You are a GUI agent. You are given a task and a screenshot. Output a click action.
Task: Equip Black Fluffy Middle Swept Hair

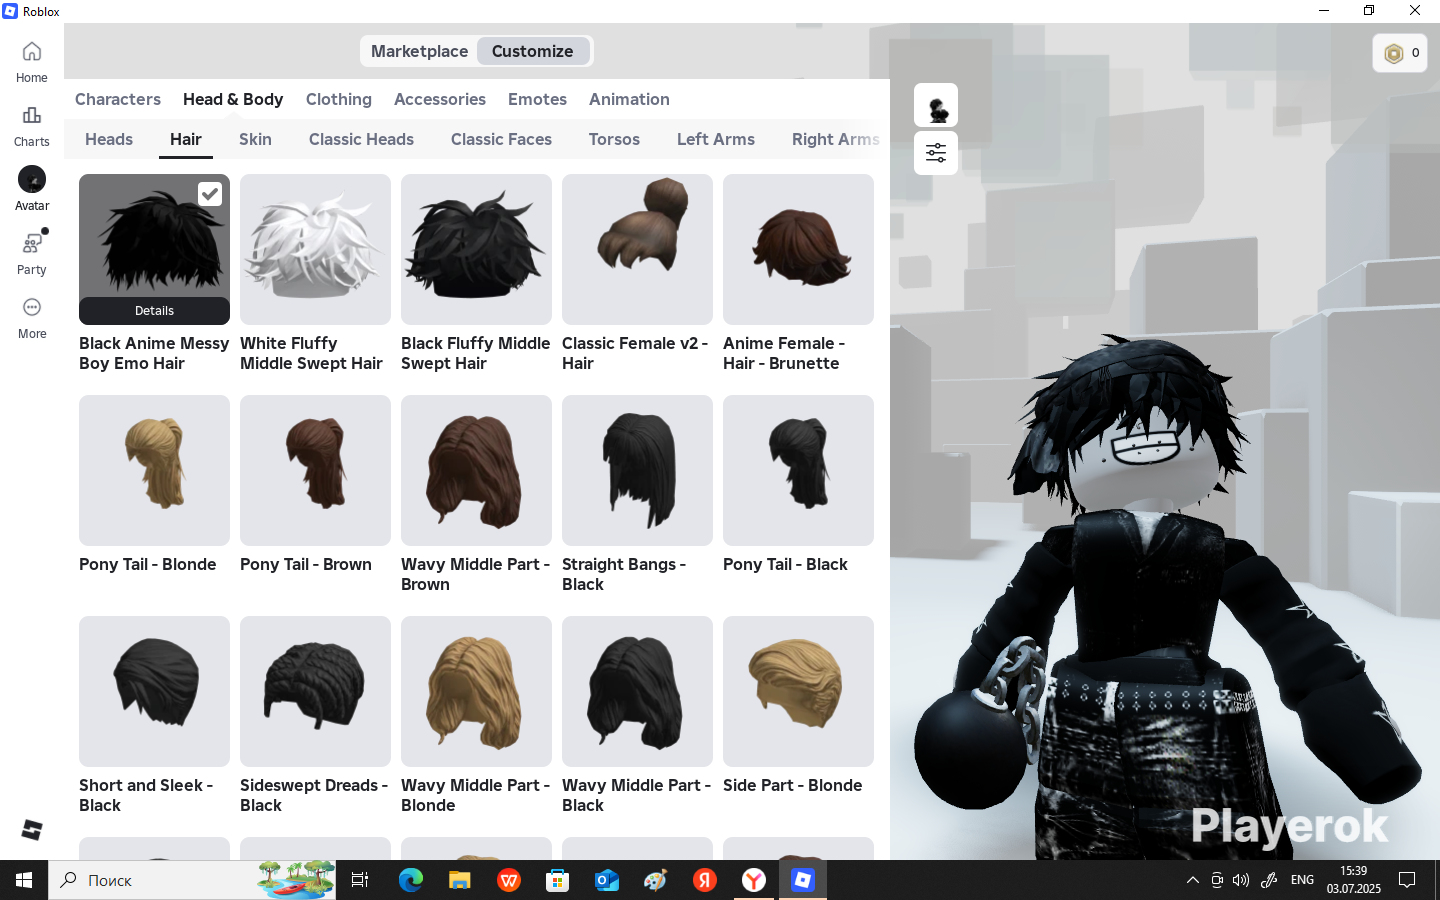pyautogui.click(x=476, y=249)
